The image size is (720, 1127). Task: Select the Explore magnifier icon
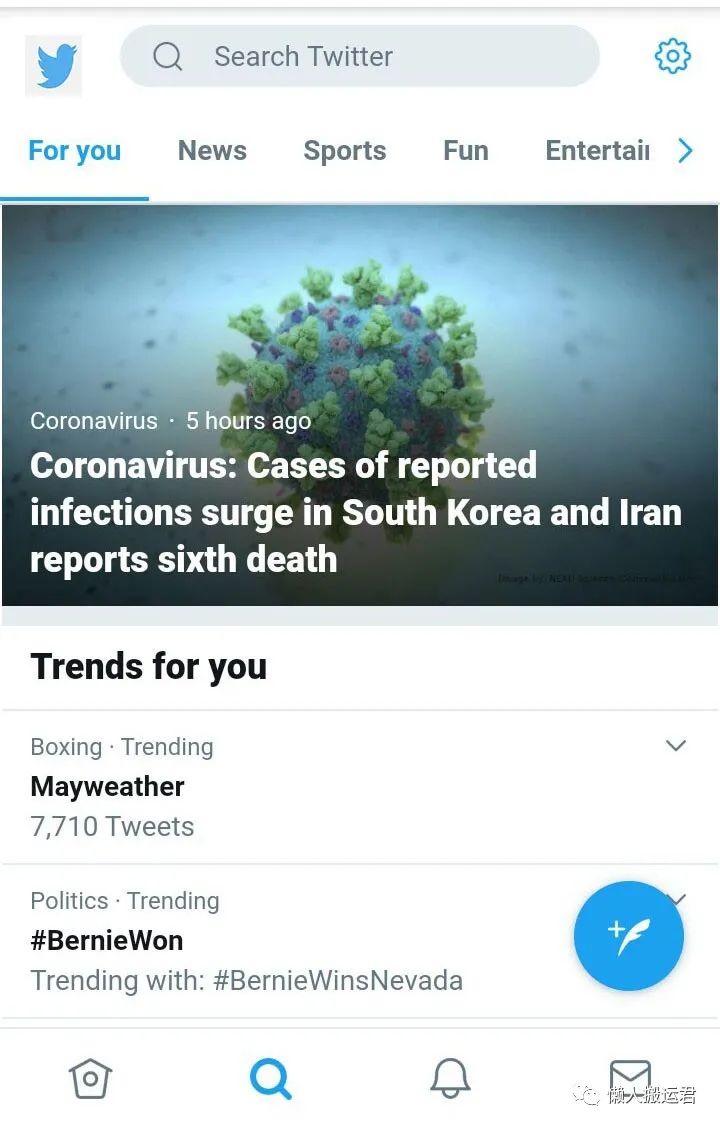coord(270,1078)
